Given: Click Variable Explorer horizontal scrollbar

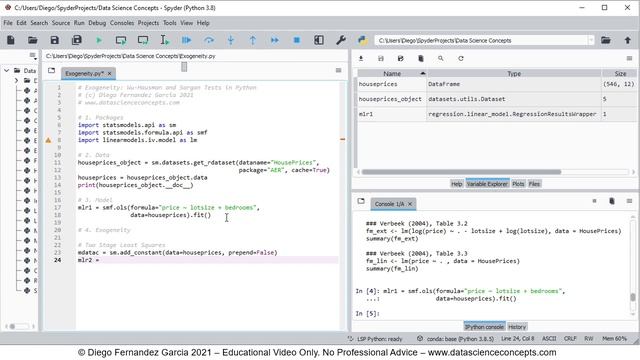Looking at the screenshot, I should point(461,172).
